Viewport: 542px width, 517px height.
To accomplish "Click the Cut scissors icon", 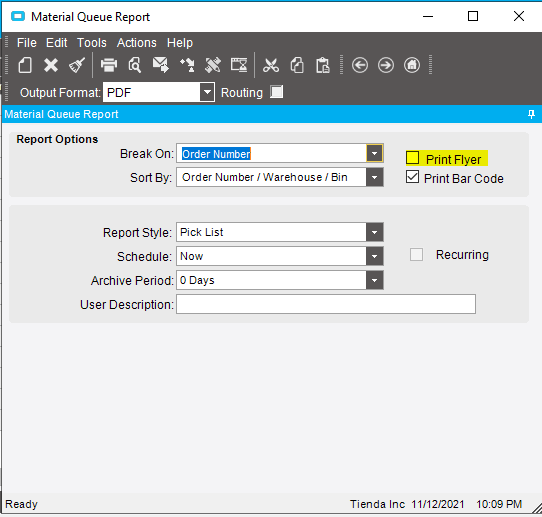I will tap(271, 65).
